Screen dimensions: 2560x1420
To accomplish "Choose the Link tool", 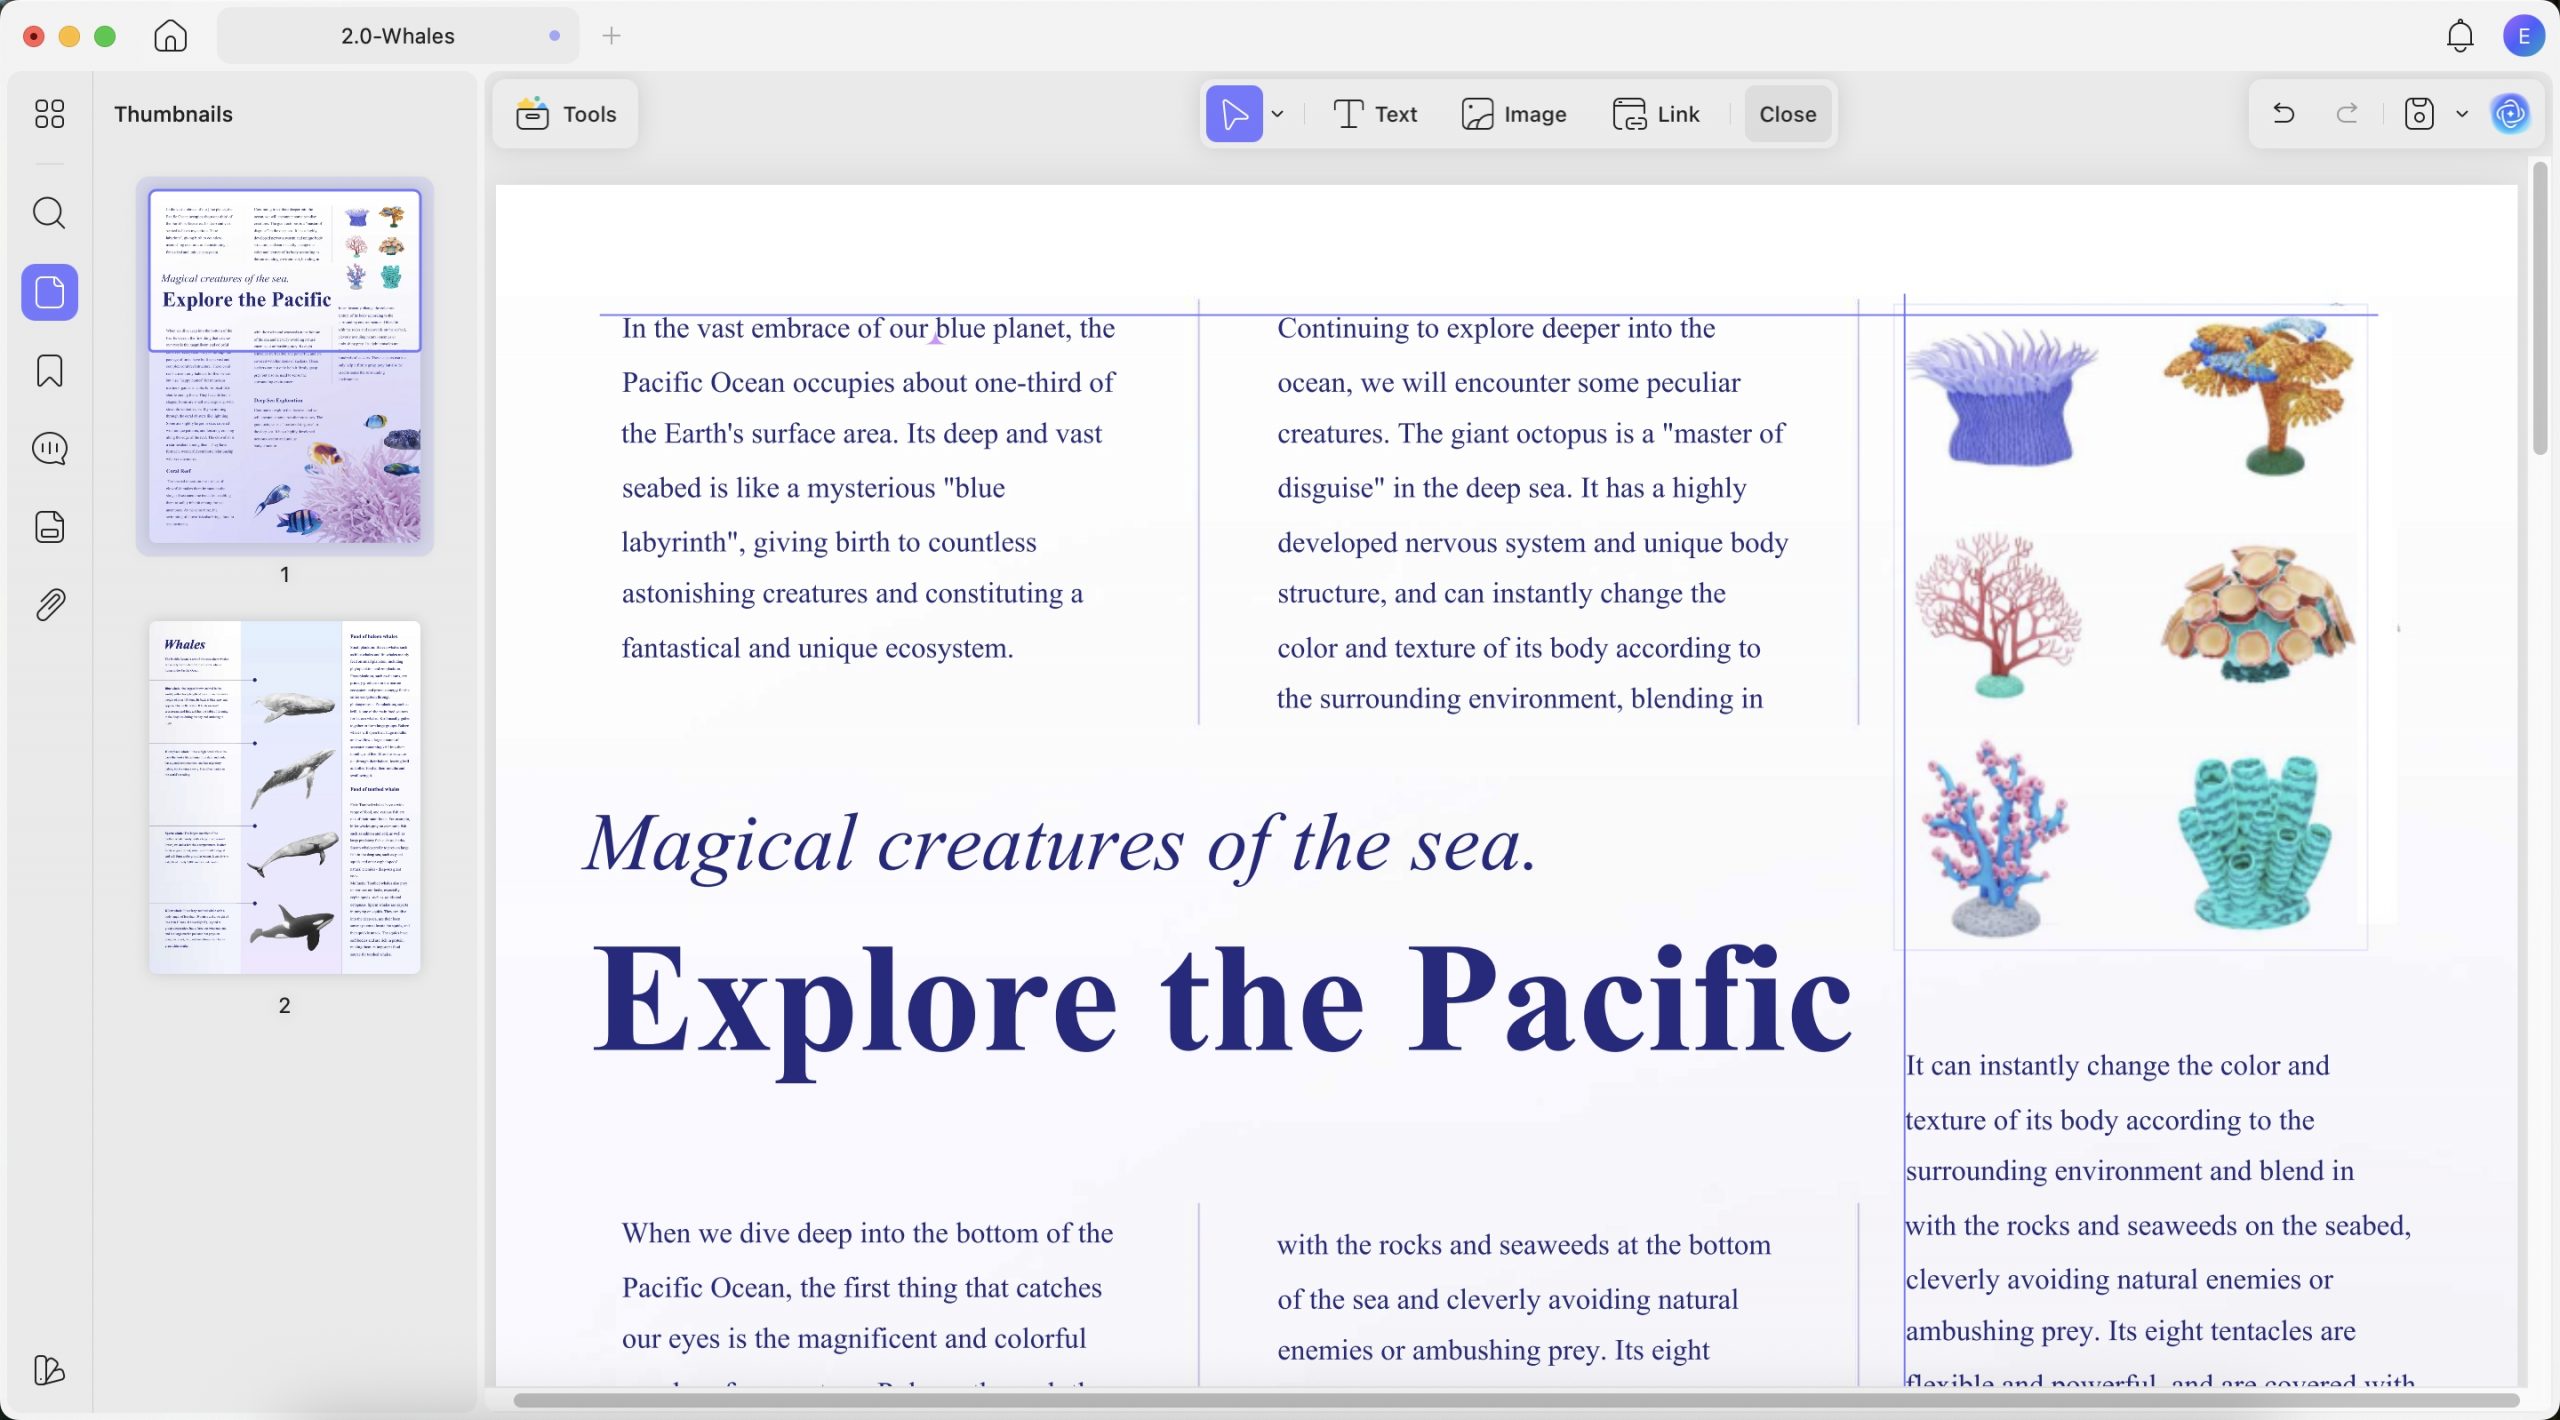I will point(1656,114).
